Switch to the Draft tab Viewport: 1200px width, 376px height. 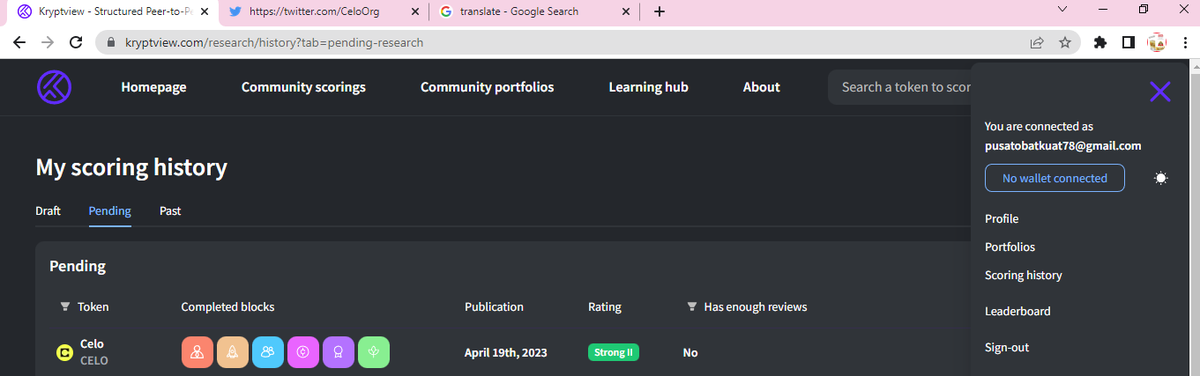(48, 211)
